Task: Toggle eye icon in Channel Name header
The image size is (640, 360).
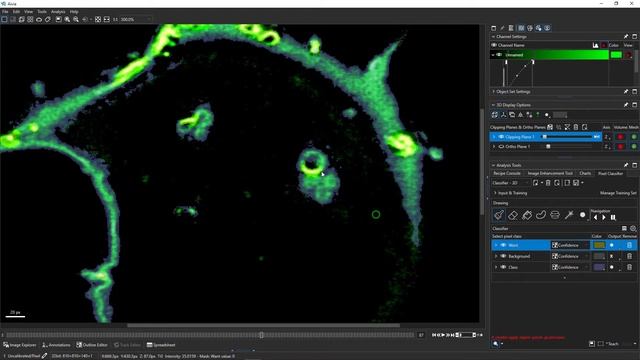Action: click(x=494, y=45)
